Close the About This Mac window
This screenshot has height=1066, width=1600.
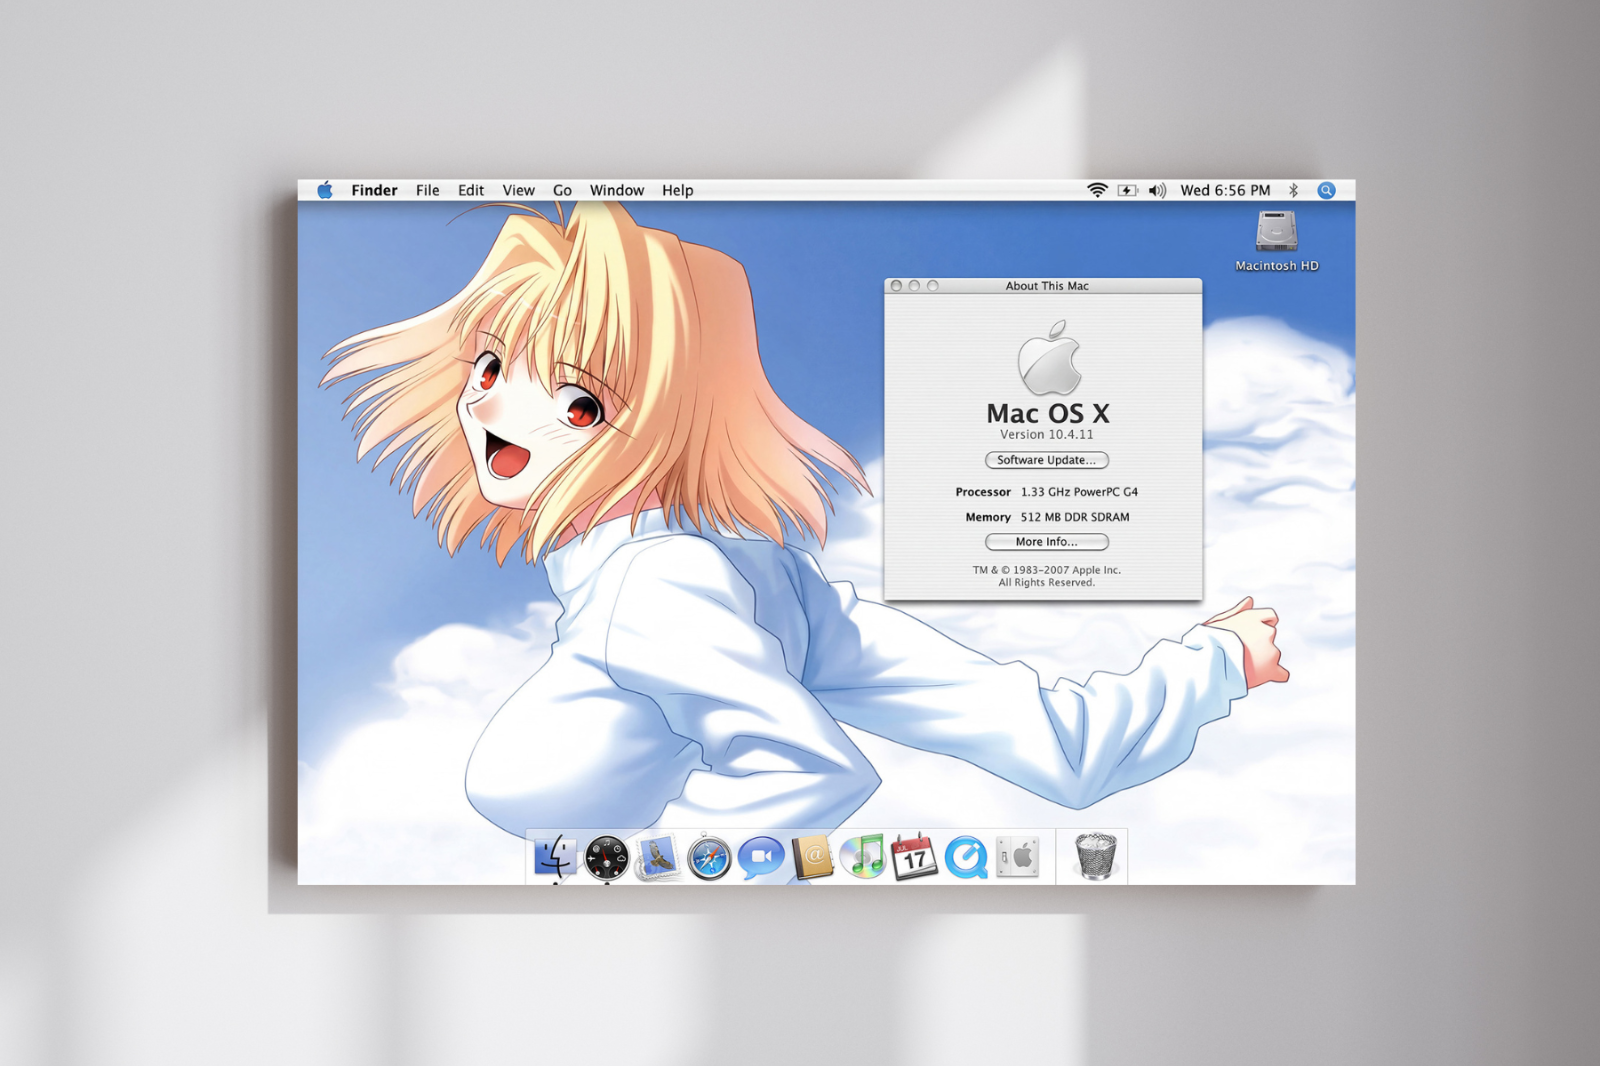896,286
